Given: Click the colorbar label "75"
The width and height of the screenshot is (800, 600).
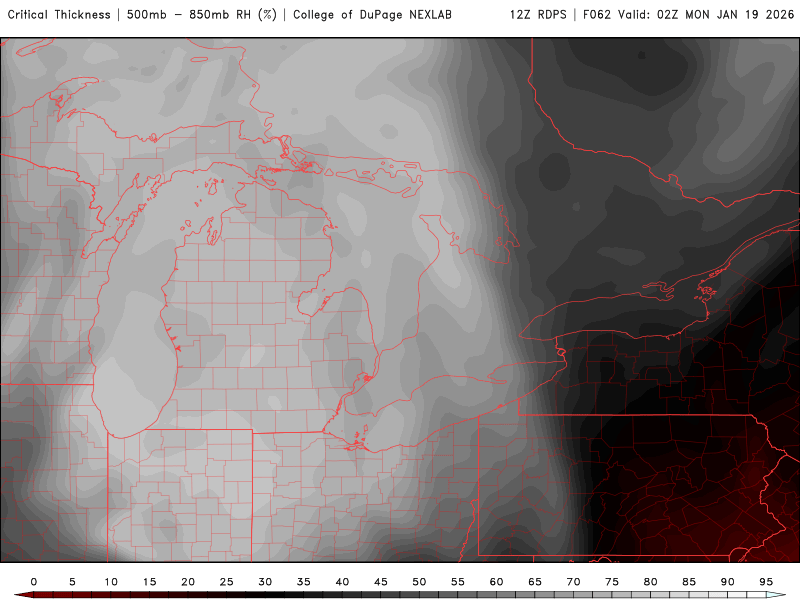Looking at the screenshot, I should 612,582.
